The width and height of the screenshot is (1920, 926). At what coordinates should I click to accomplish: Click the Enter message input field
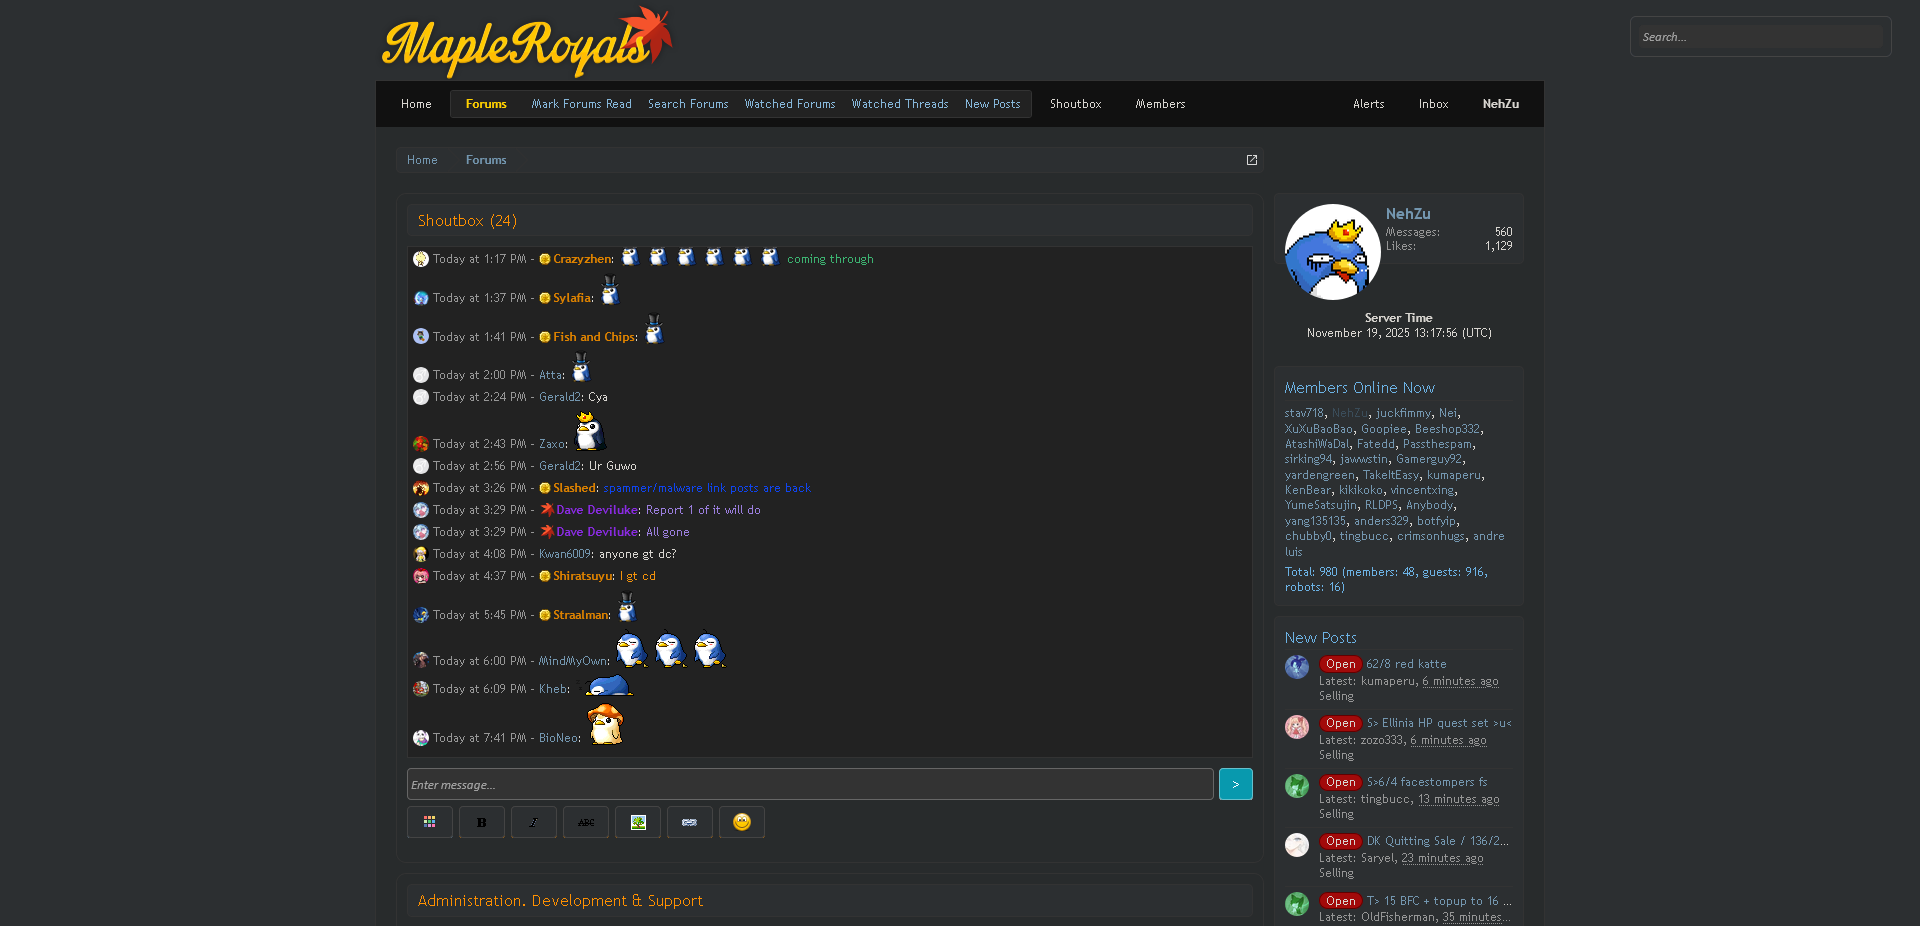click(810, 784)
